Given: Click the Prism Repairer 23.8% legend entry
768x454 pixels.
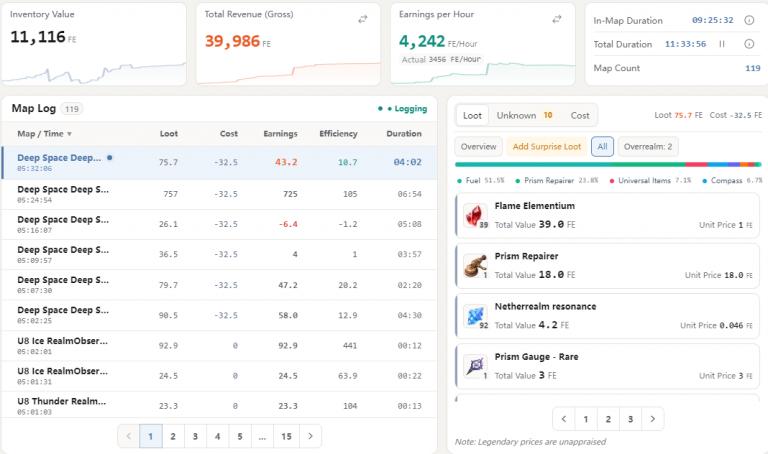Looking at the screenshot, I should [557, 181].
